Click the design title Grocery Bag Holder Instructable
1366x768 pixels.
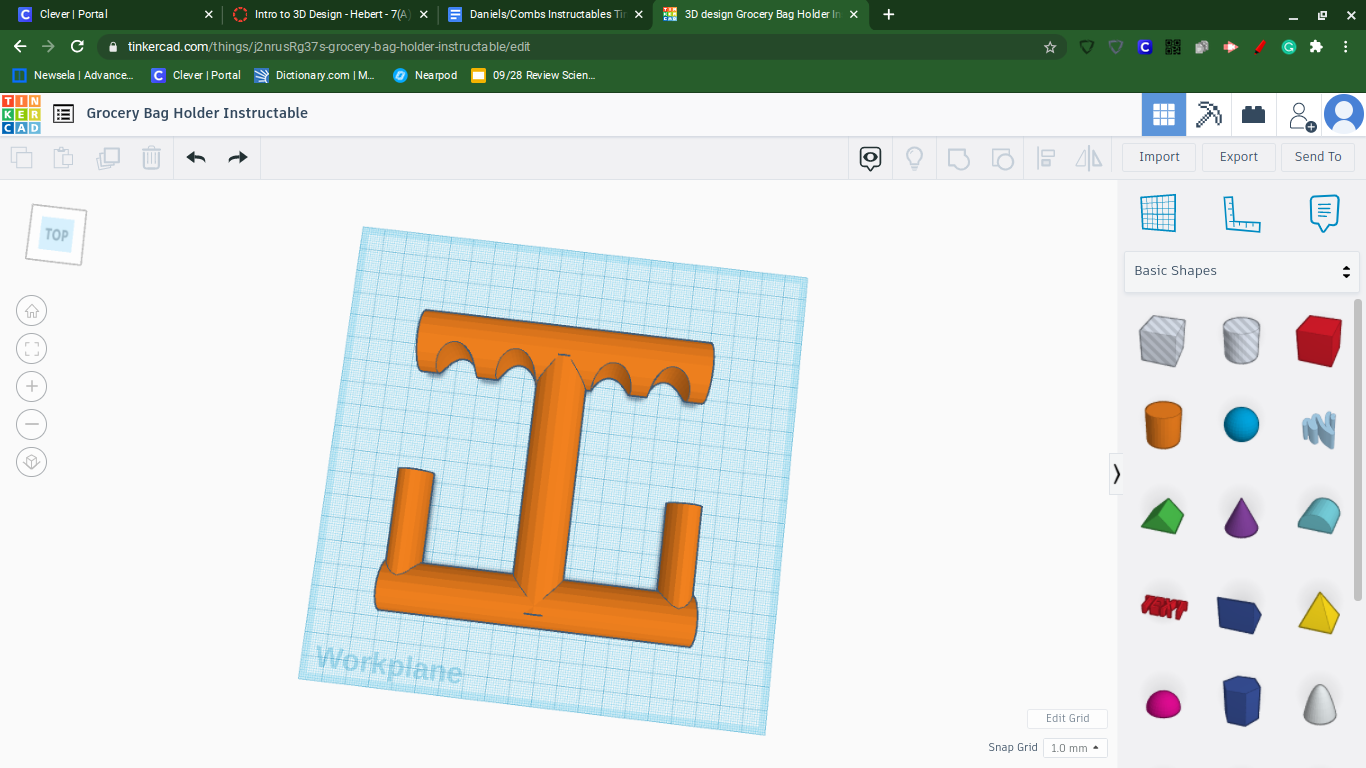click(197, 114)
